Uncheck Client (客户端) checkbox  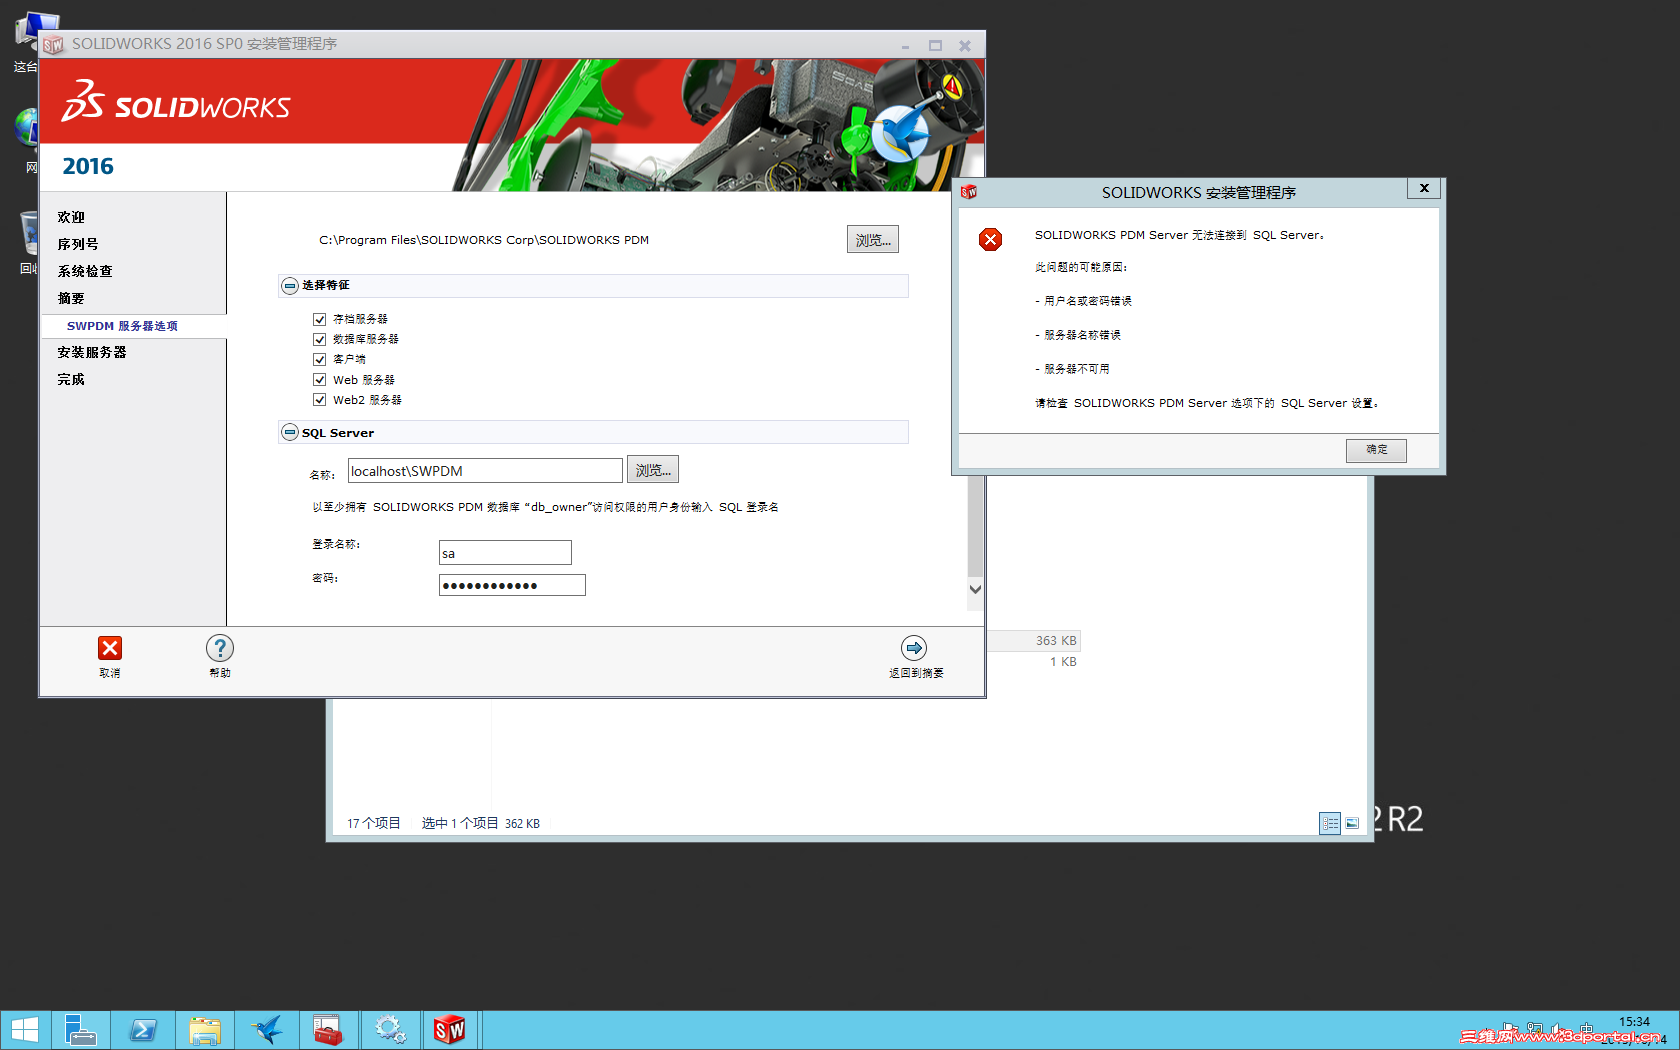click(x=320, y=359)
